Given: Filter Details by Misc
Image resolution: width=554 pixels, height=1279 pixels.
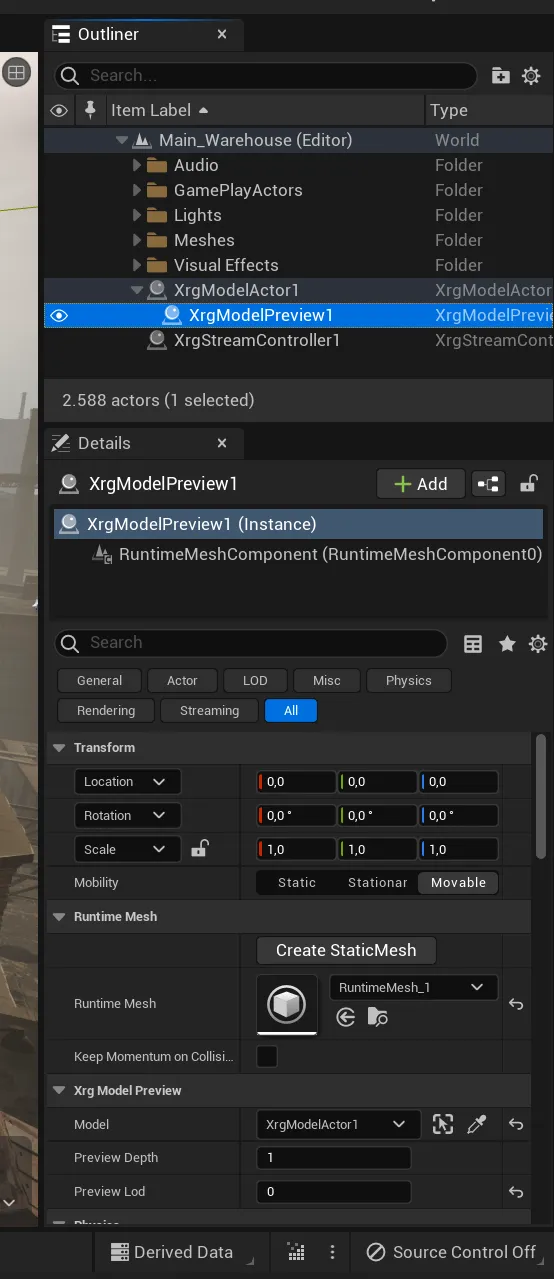Looking at the screenshot, I should pyautogui.click(x=326, y=681).
